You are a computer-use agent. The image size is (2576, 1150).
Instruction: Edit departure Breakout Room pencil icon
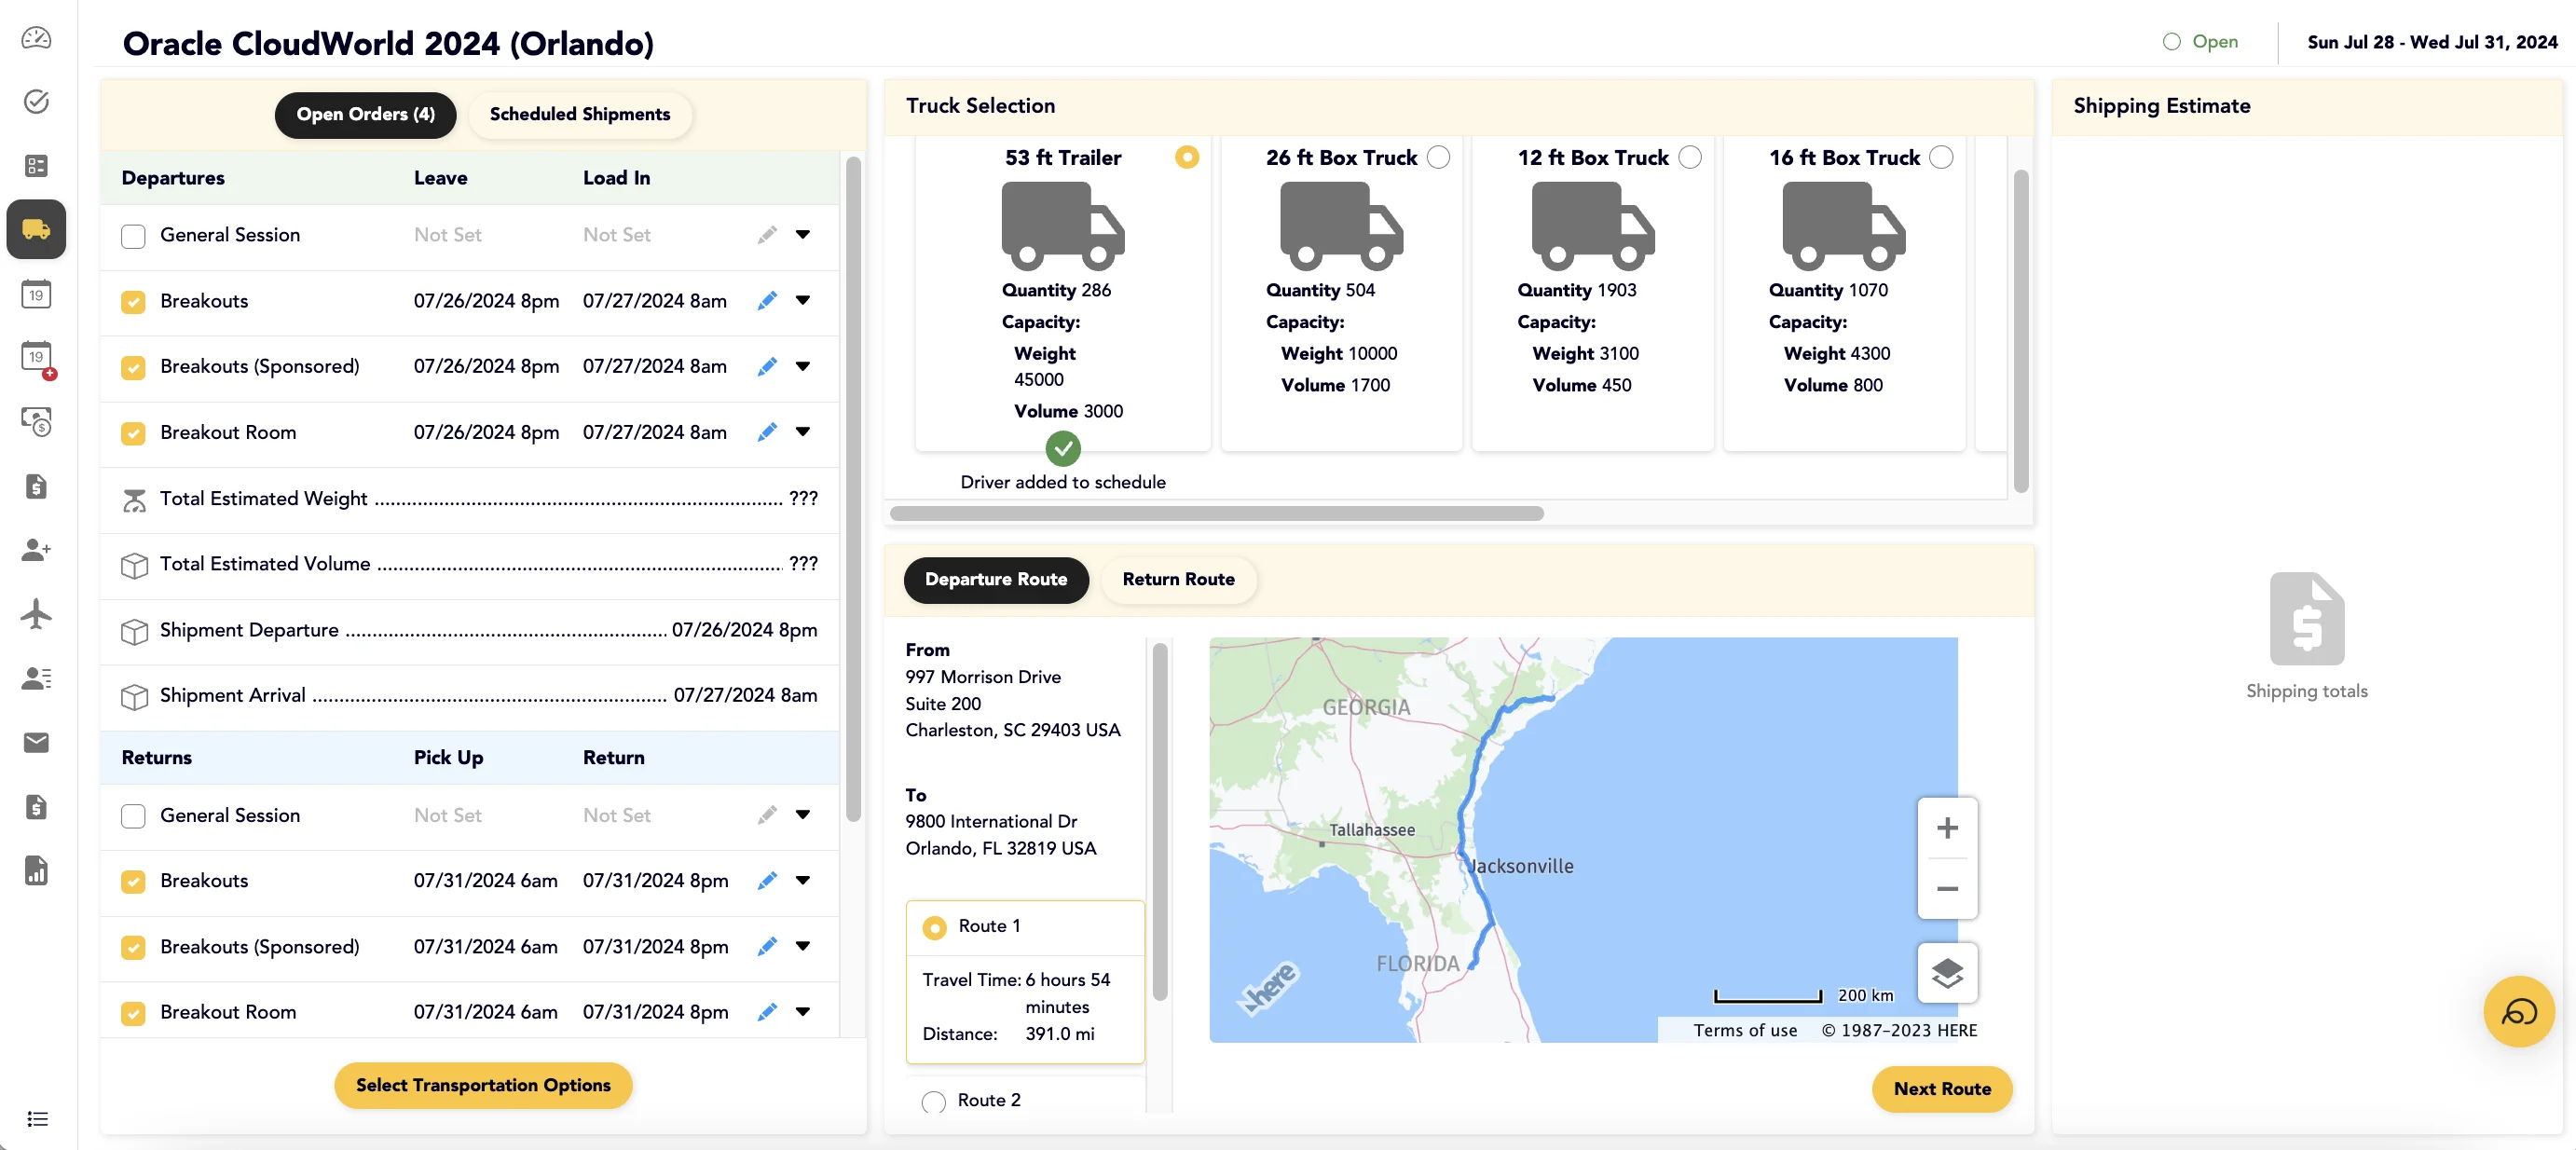click(x=767, y=433)
